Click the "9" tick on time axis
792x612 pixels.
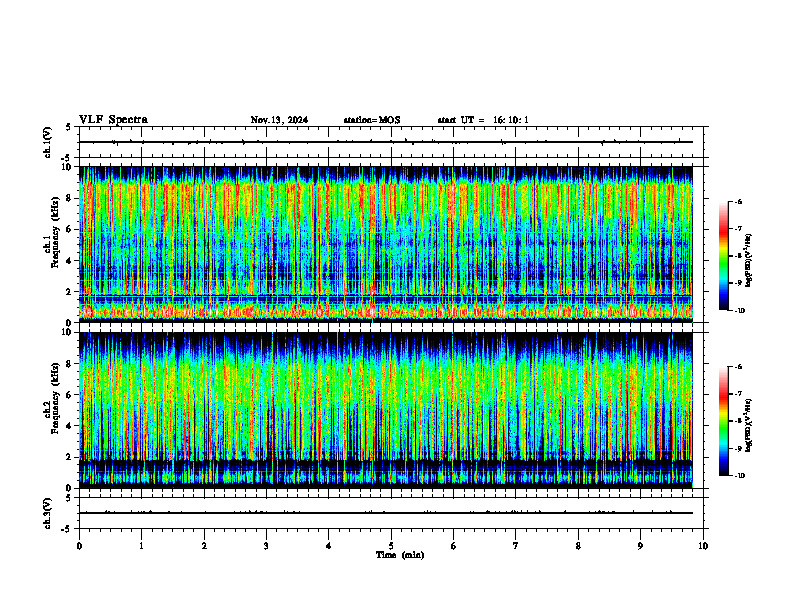click(x=640, y=546)
